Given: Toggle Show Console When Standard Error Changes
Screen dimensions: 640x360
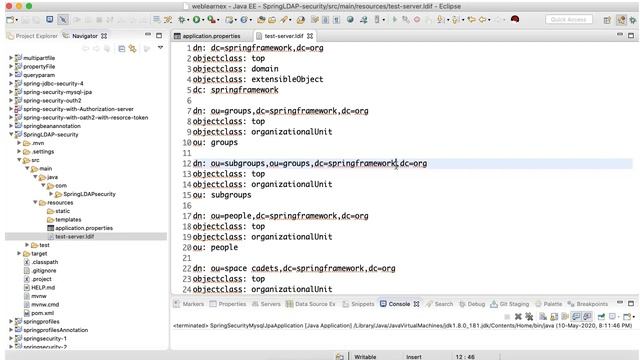Looking at the screenshot, I should click(x=587, y=316).
